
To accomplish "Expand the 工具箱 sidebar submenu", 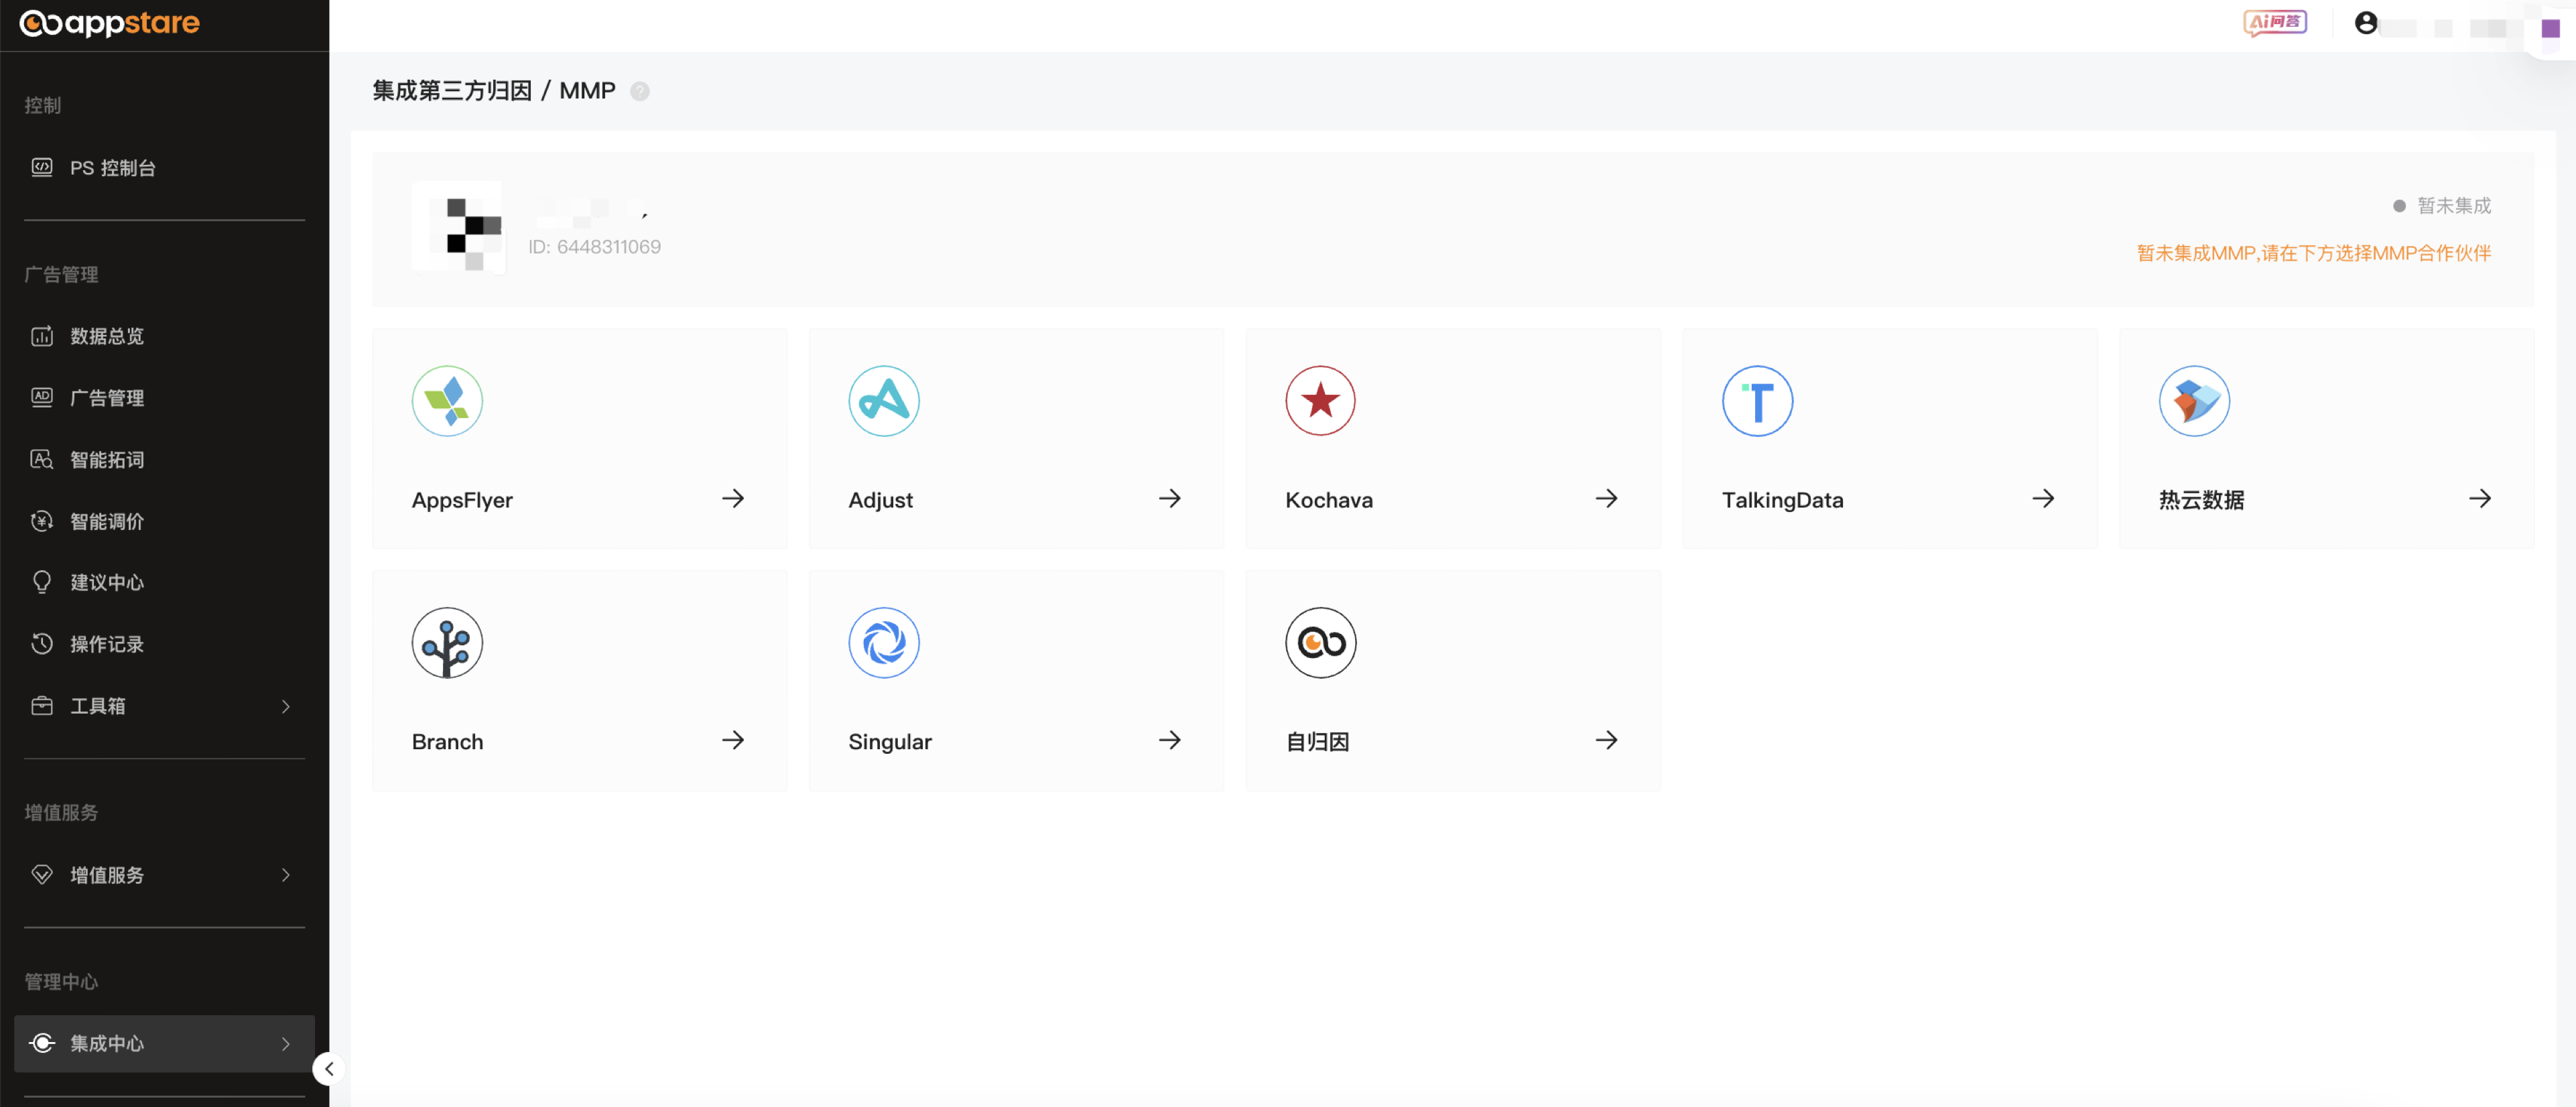I will click(x=286, y=707).
